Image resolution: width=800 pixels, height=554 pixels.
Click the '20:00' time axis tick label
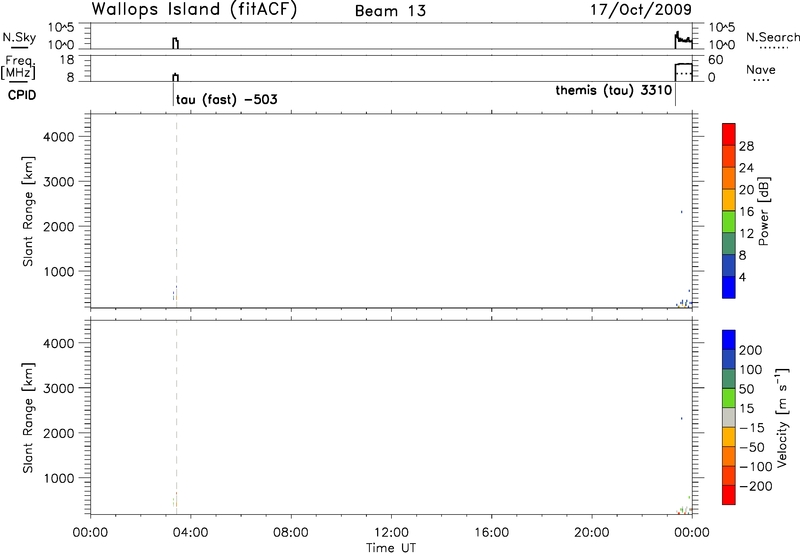592,533
